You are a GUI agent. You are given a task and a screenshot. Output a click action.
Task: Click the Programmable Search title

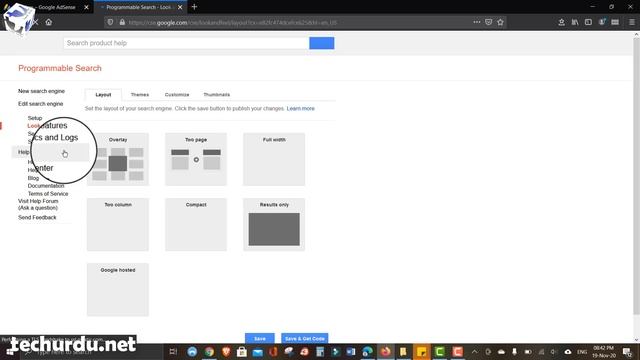(x=60, y=68)
